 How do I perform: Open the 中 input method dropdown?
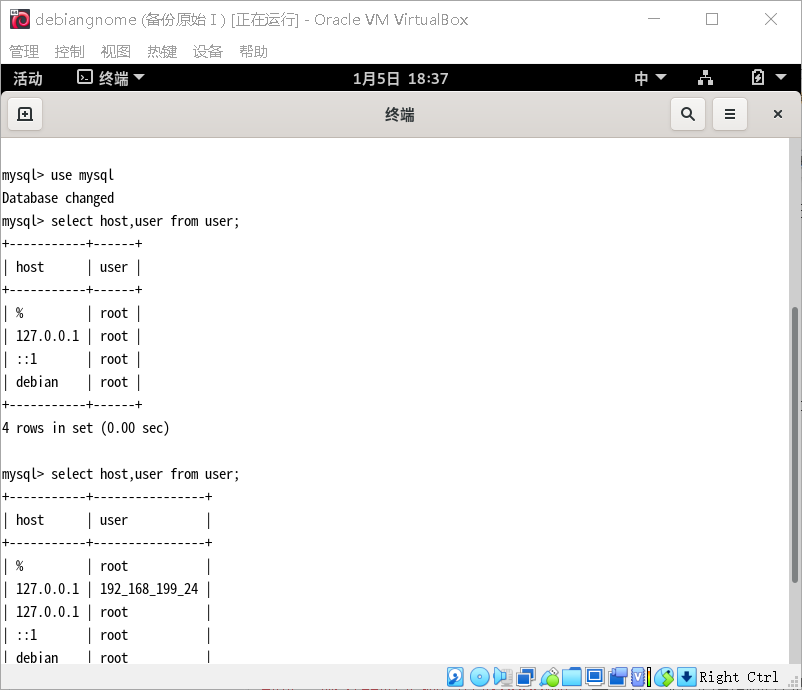pos(650,78)
